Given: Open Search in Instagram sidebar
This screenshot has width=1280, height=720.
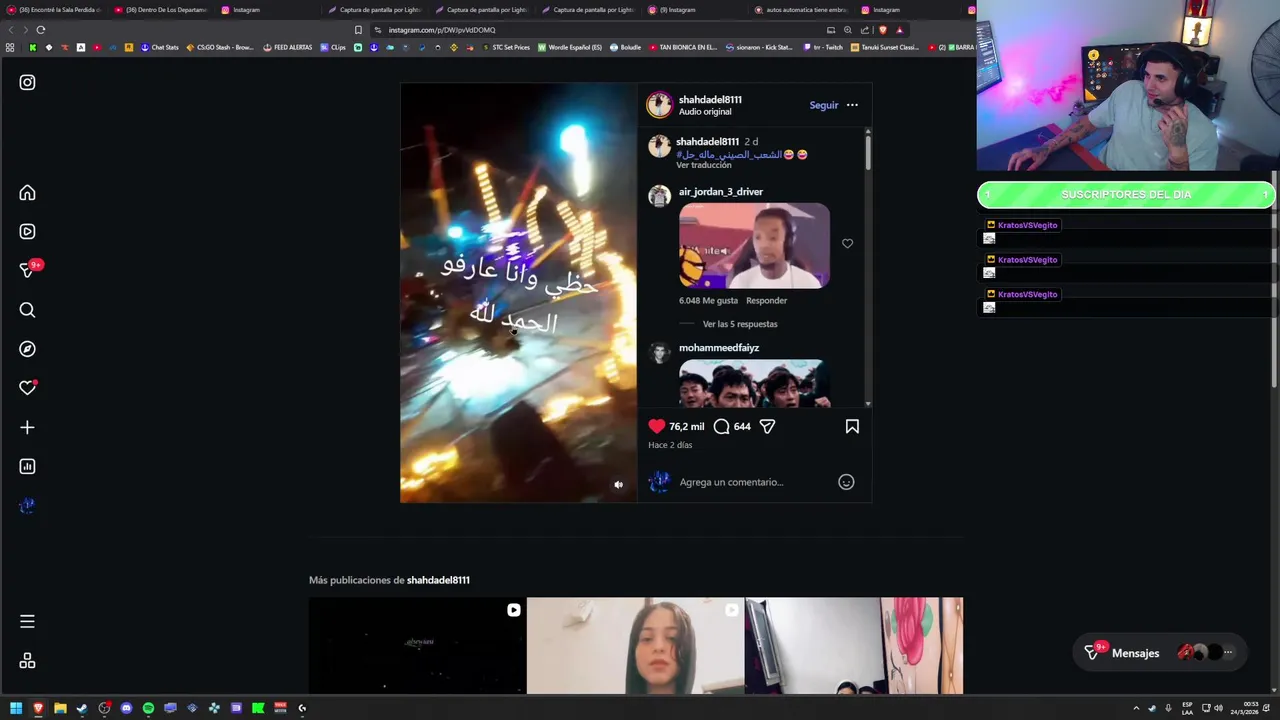Looking at the screenshot, I should coord(27,310).
